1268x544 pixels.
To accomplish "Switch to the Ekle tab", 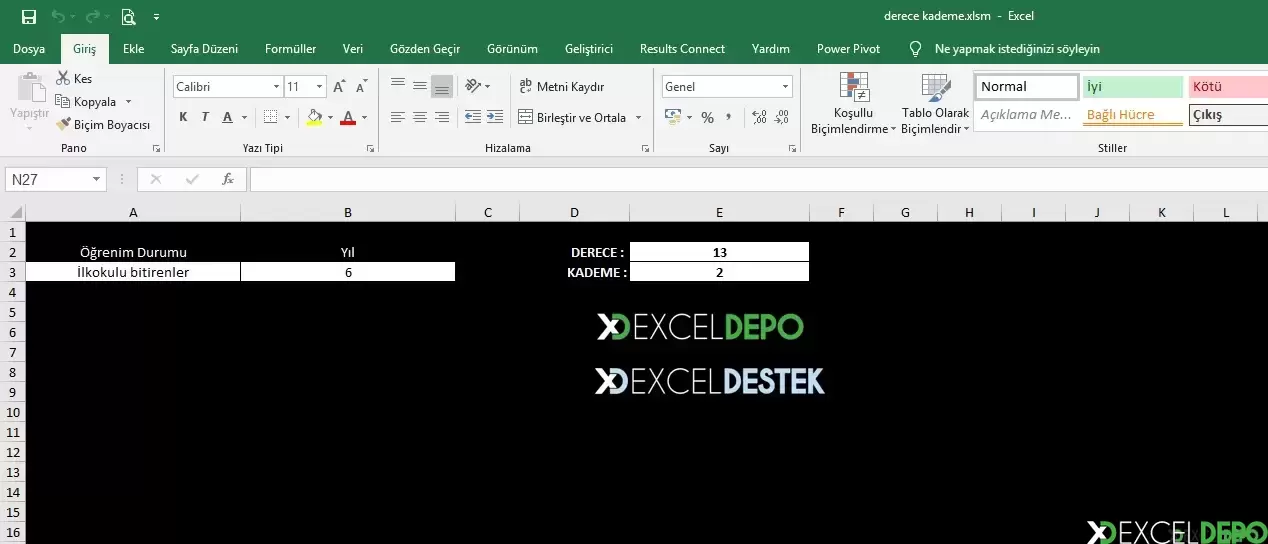I will [x=134, y=48].
